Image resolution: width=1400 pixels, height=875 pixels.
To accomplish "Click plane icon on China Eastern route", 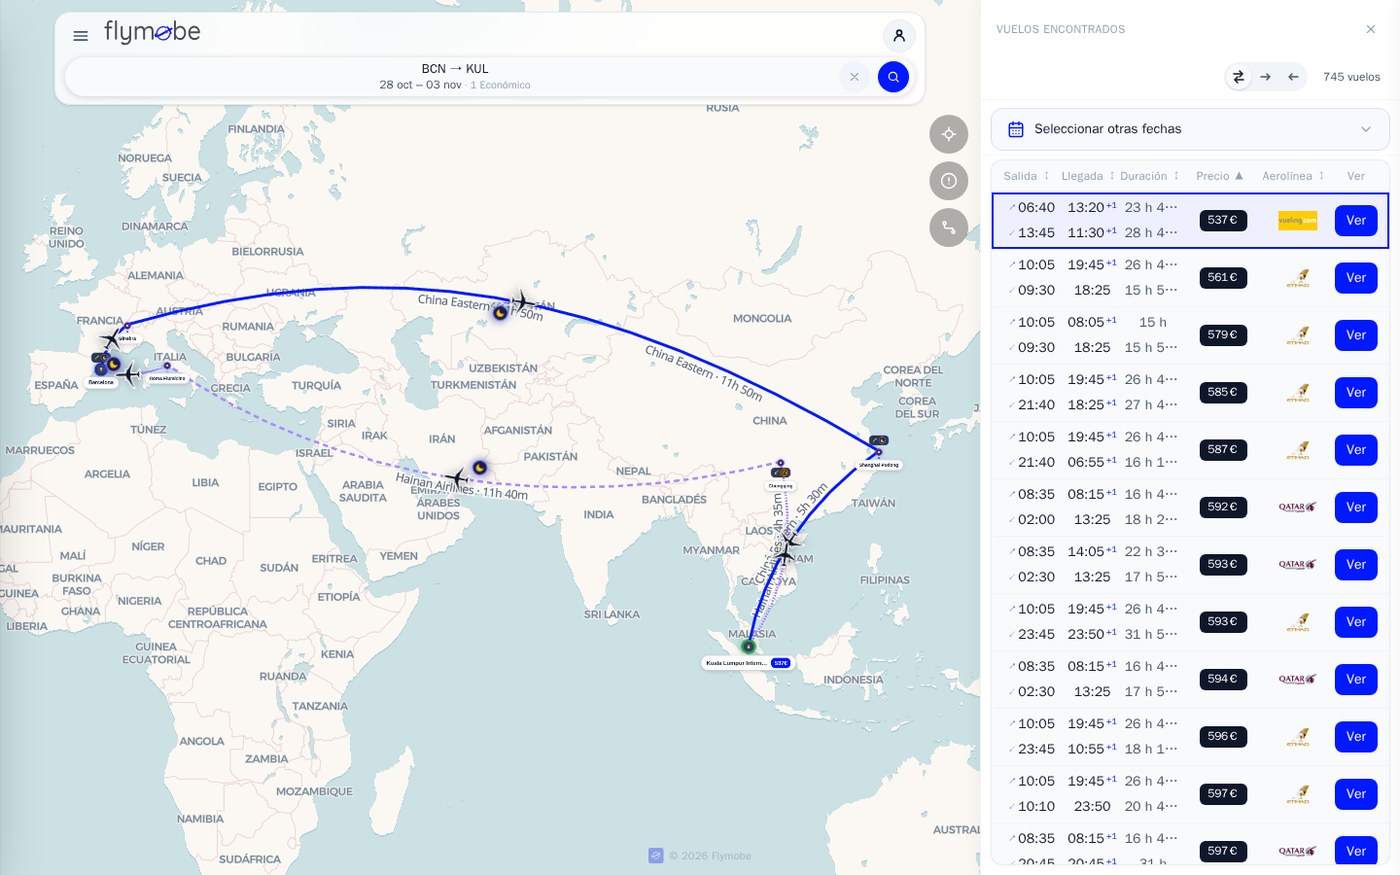I will [x=521, y=300].
